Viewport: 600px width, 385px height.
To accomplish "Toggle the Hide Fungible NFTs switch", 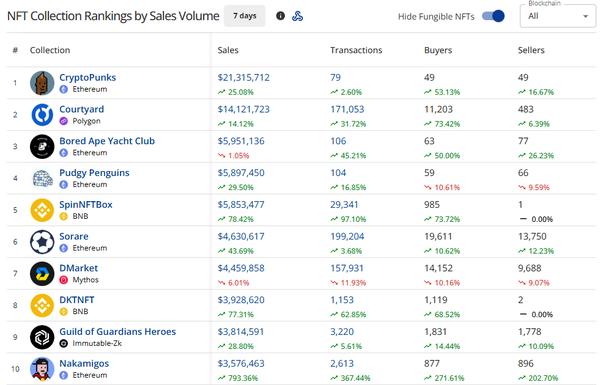I will coord(493,16).
